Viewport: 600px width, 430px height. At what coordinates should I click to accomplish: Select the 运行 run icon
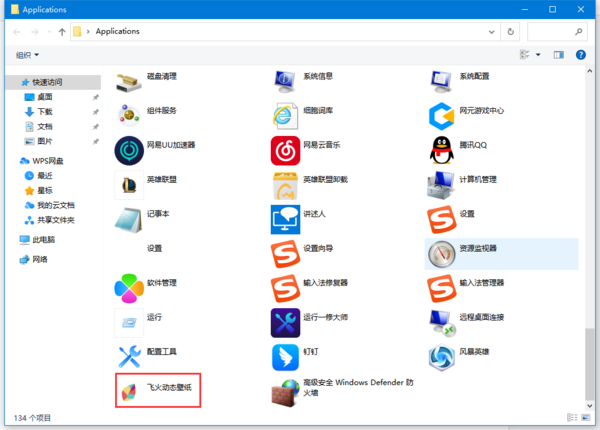[129, 323]
